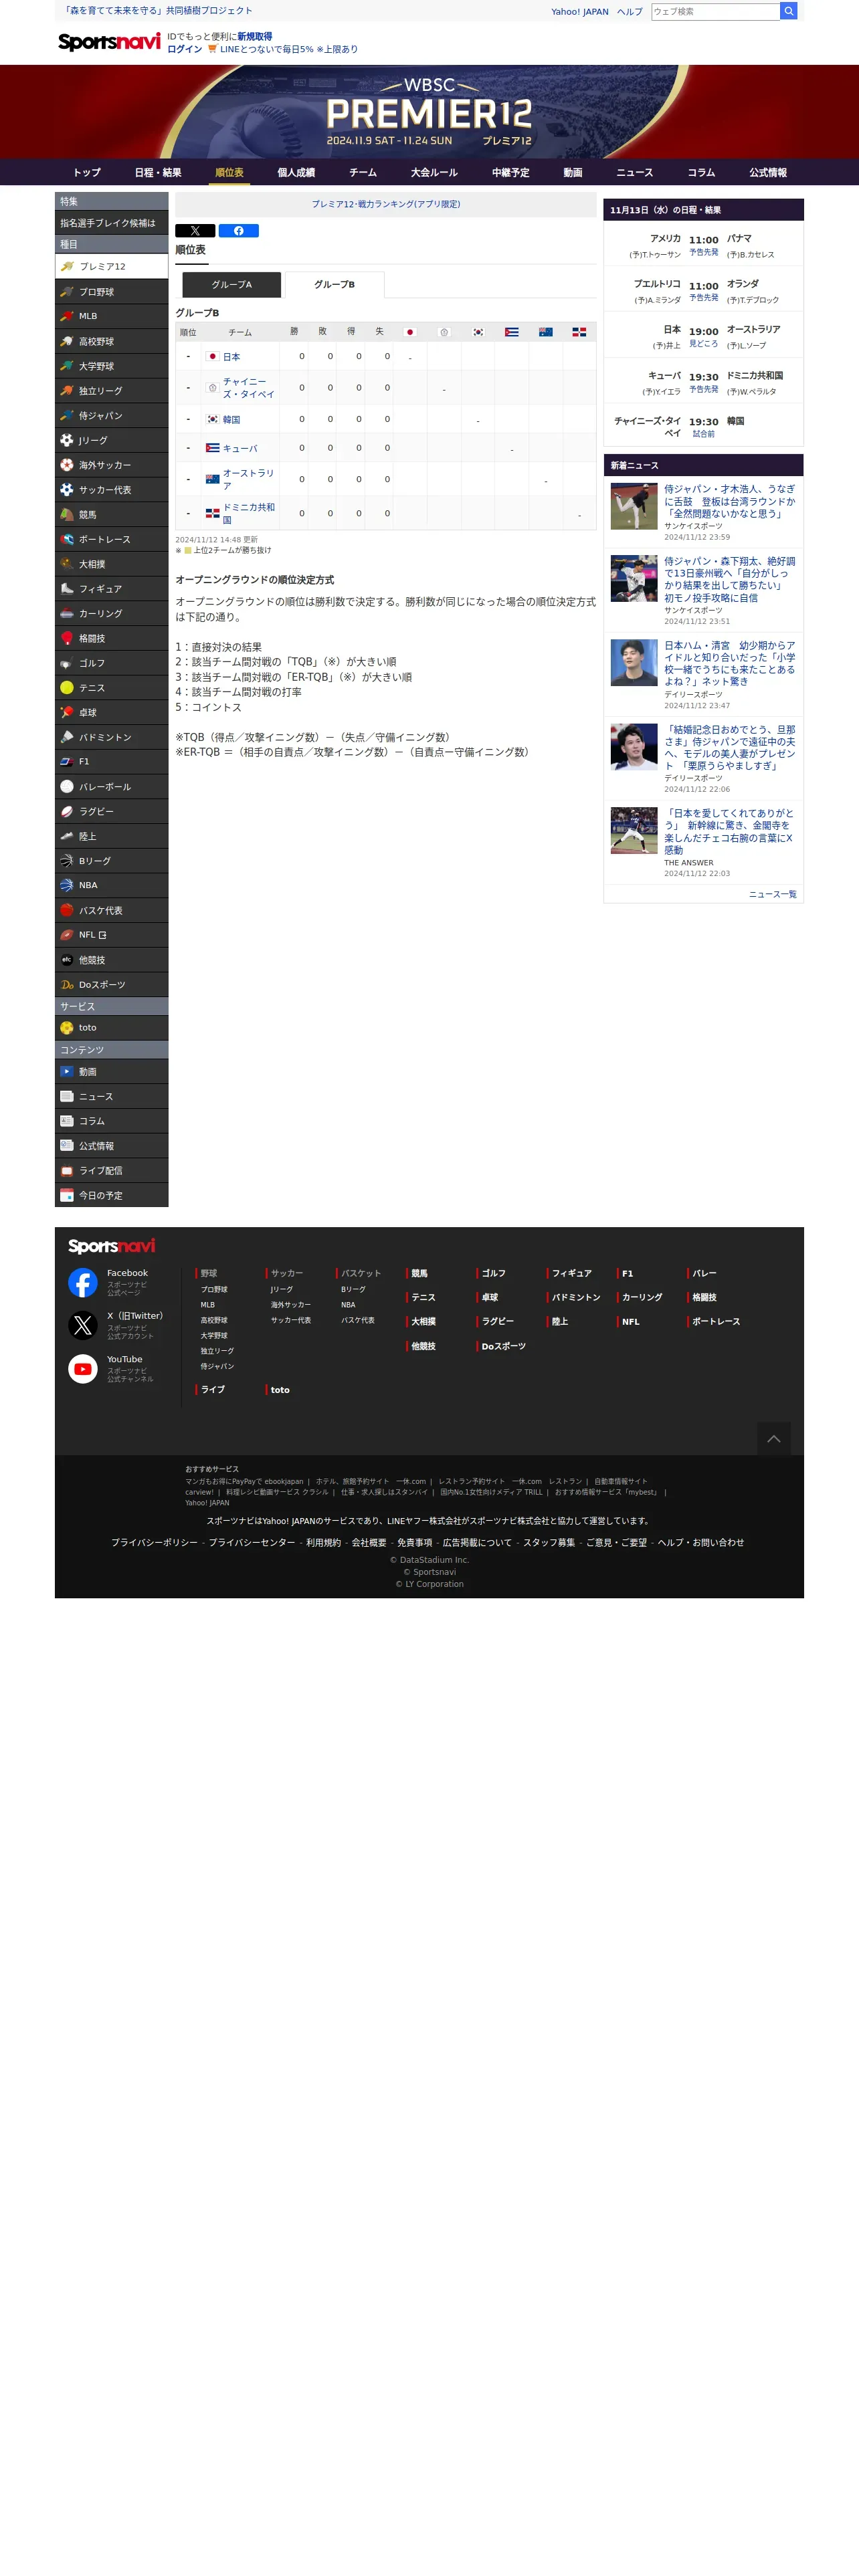
Task: Click the back-to-top arrow button
Action: tap(773, 1438)
